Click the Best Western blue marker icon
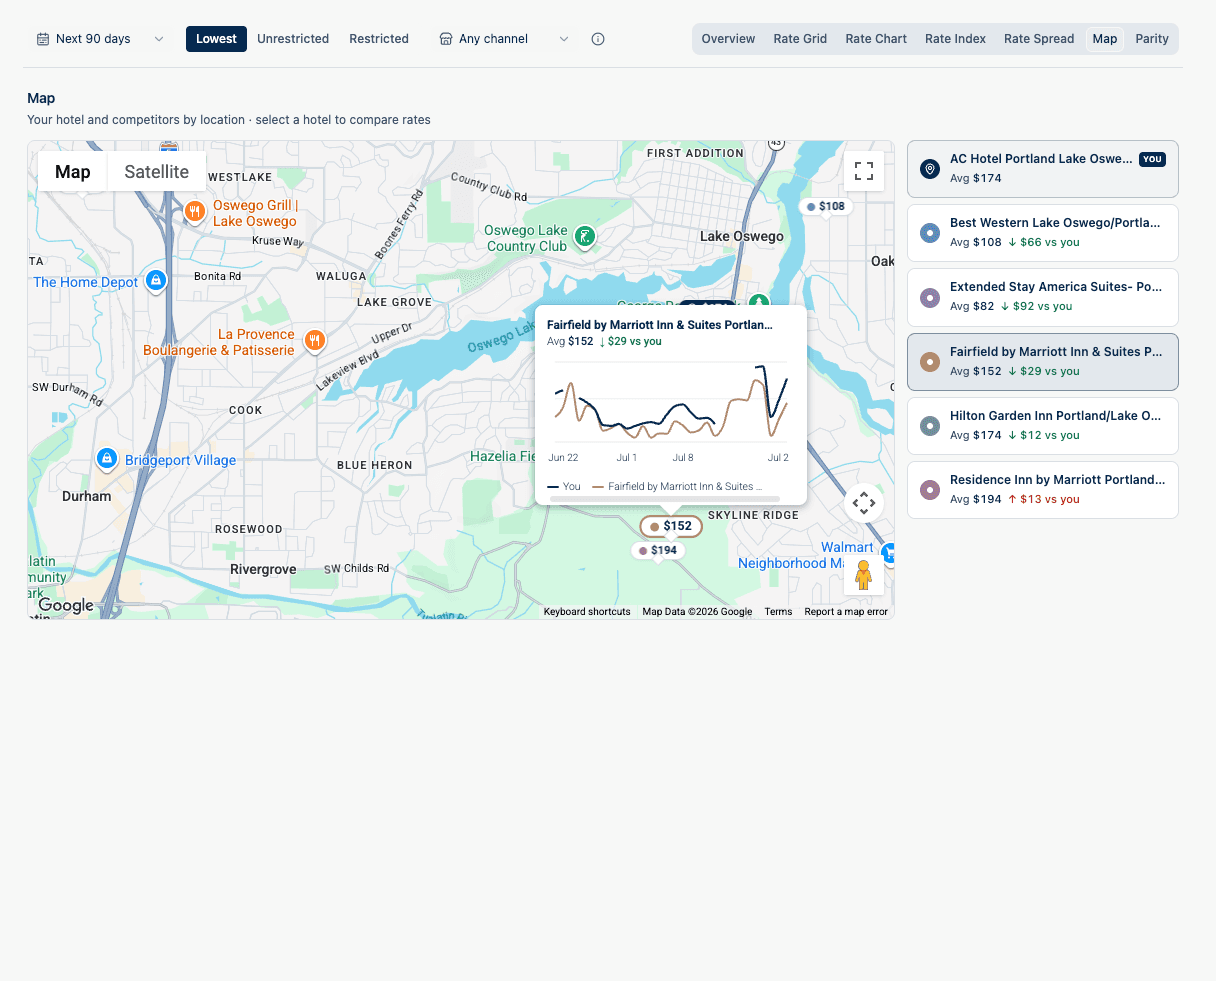Screen dimensions: 1216x981 (930, 233)
